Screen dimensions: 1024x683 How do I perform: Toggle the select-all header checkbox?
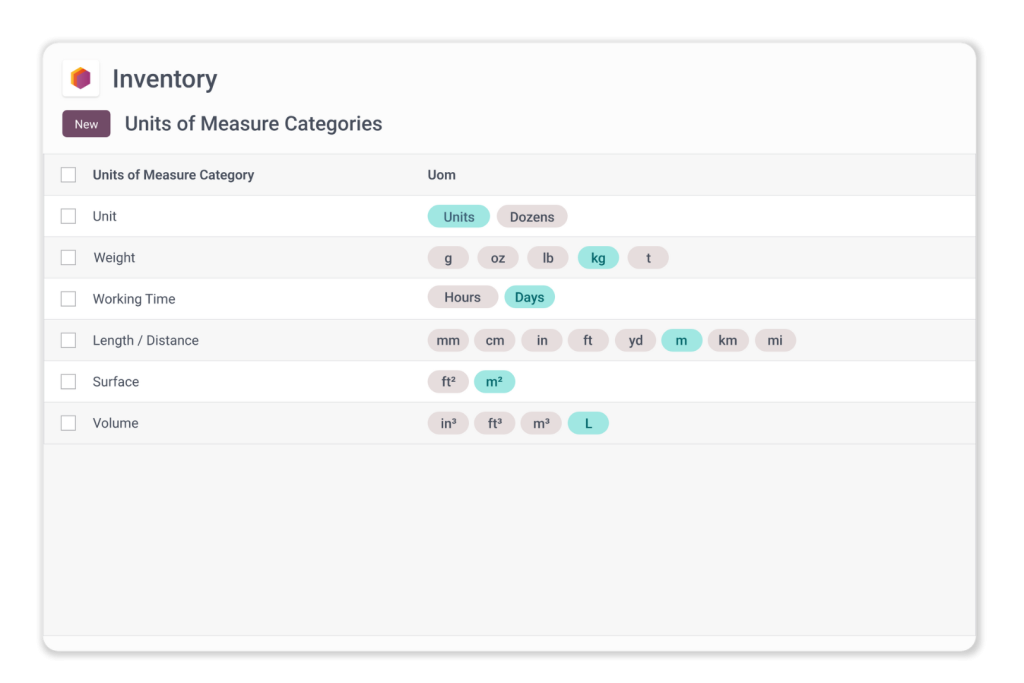point(68,175)
